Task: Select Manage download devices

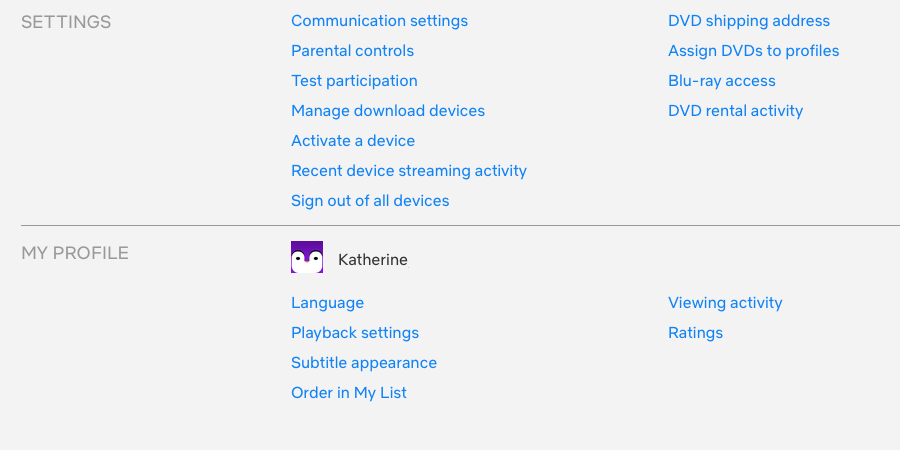Action: pyautogui.click(x=388, y=111)
